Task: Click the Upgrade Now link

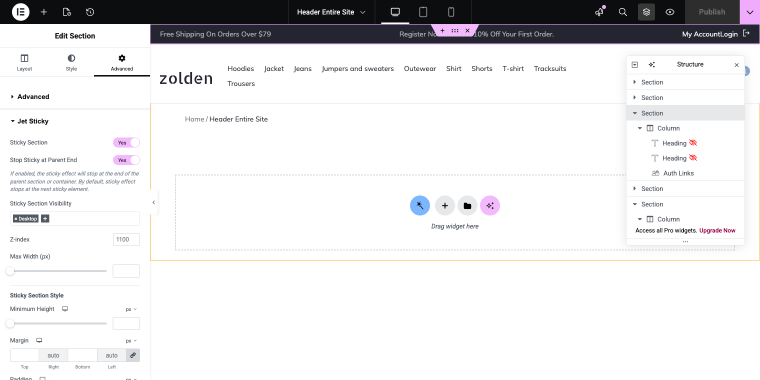Action: click(717, 230)
